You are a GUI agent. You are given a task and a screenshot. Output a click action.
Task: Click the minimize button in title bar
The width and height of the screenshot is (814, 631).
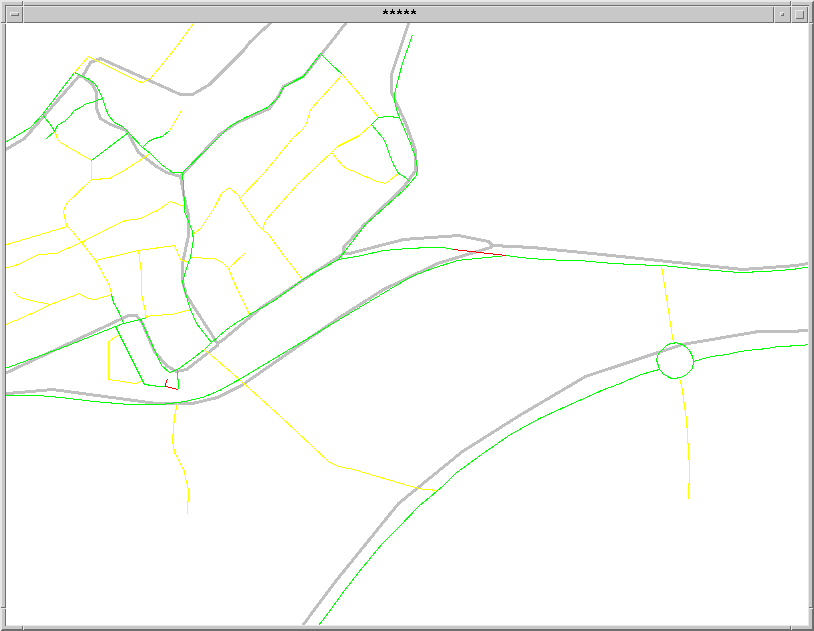(x=782, y=14)
